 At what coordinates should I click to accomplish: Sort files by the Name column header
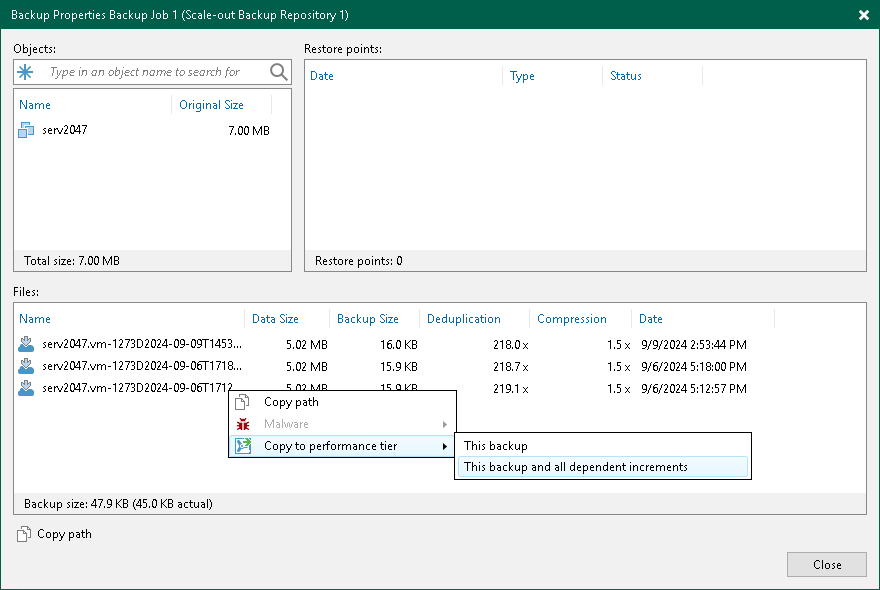tap(35, 318)
